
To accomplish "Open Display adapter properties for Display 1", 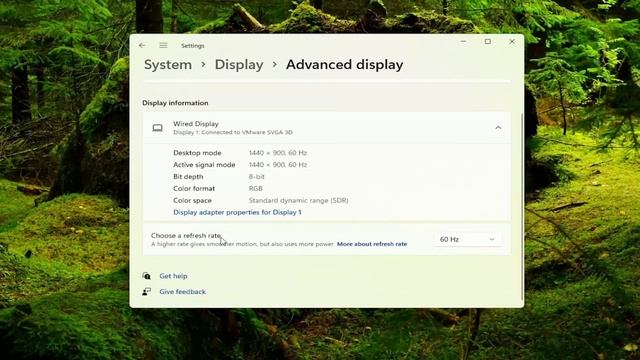I will point(237,212).
